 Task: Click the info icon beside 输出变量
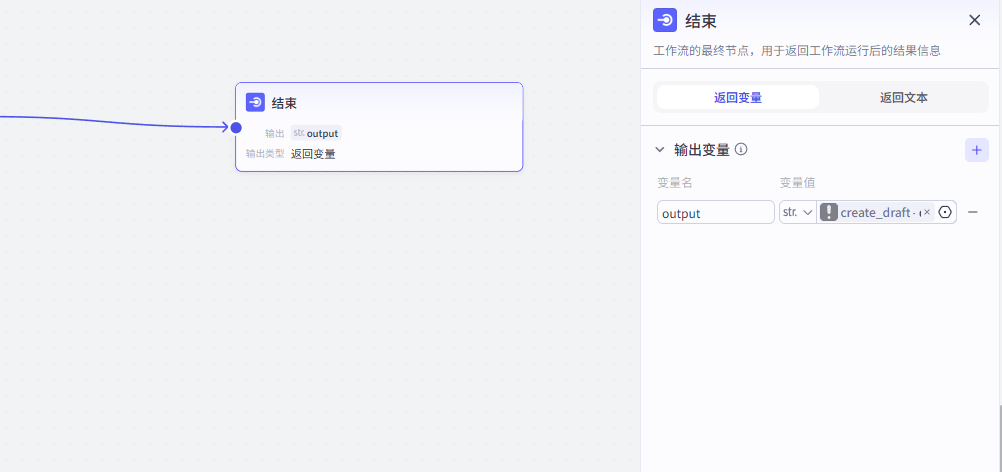(741, 149)
